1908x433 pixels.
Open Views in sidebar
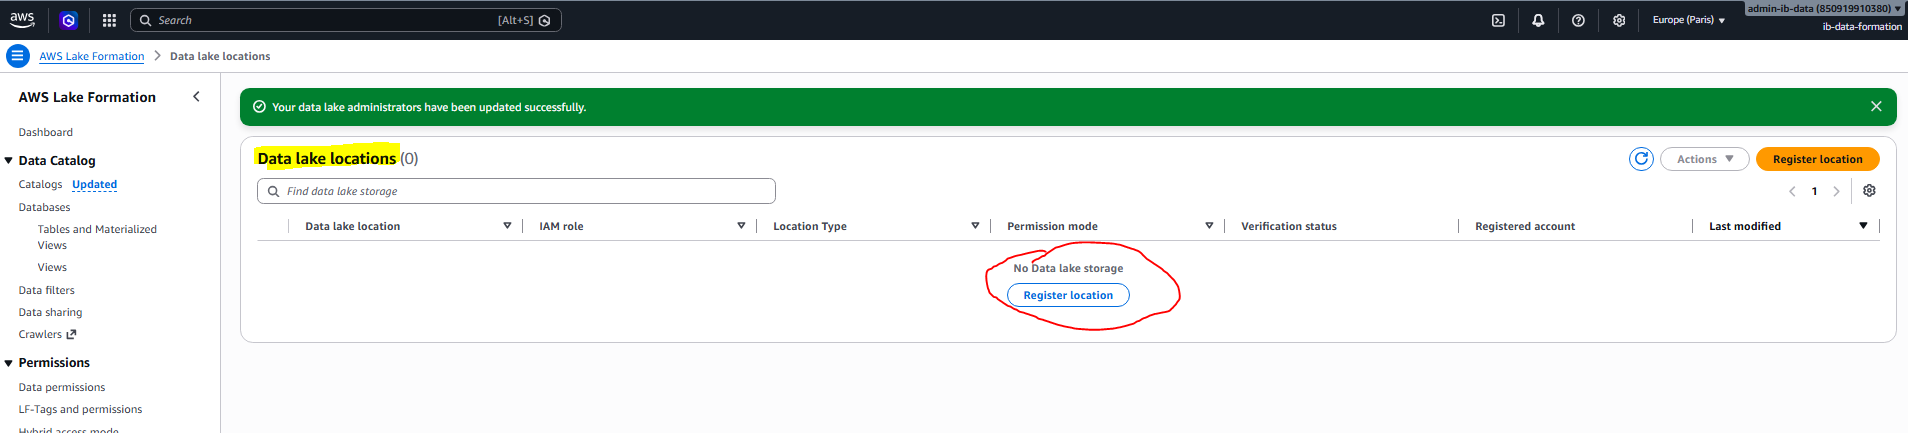(52, 267)
